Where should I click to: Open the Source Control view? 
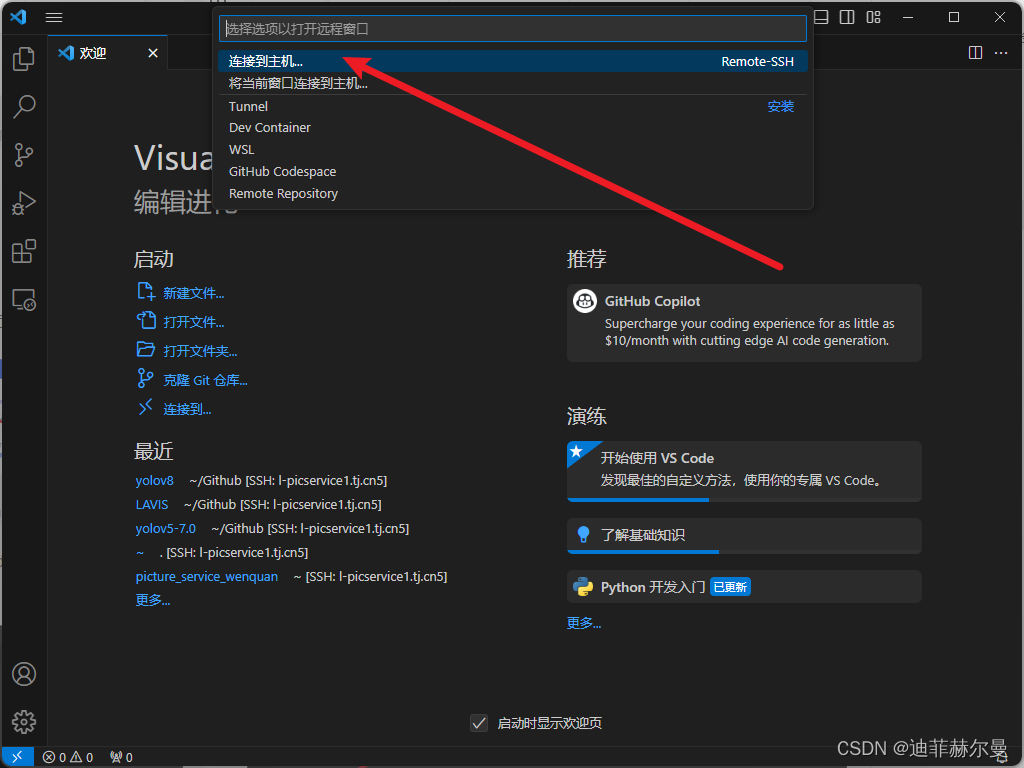pyautogui.click(x=24, y=155)
